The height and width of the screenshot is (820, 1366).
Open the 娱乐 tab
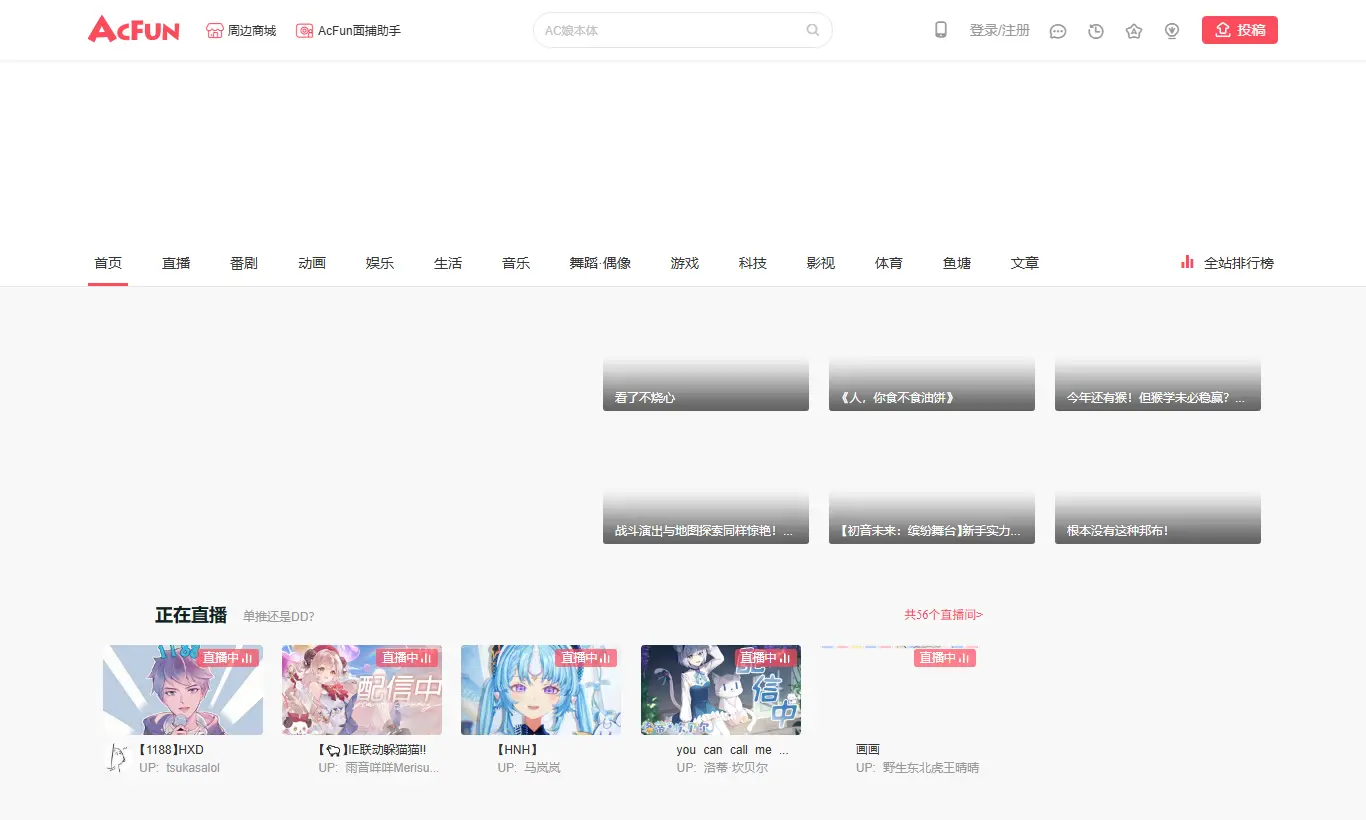380,263
